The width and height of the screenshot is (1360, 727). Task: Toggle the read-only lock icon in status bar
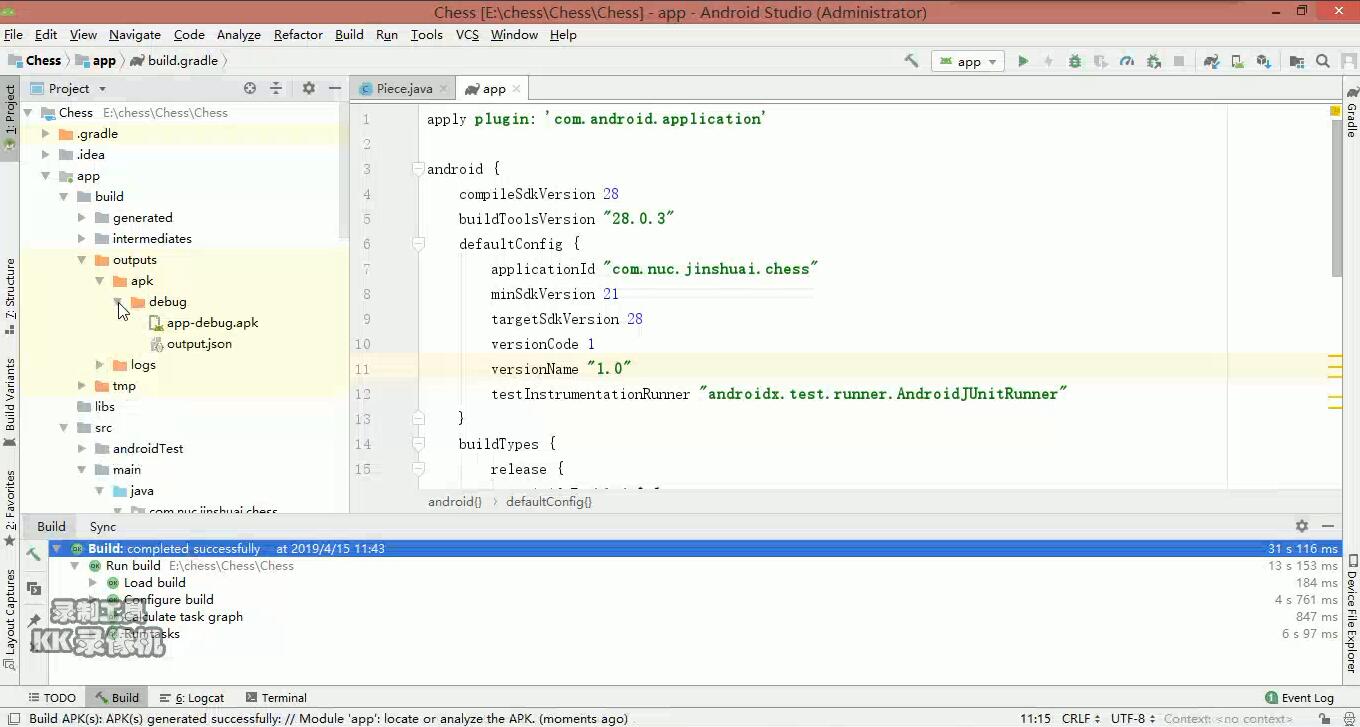(1324, 718)
